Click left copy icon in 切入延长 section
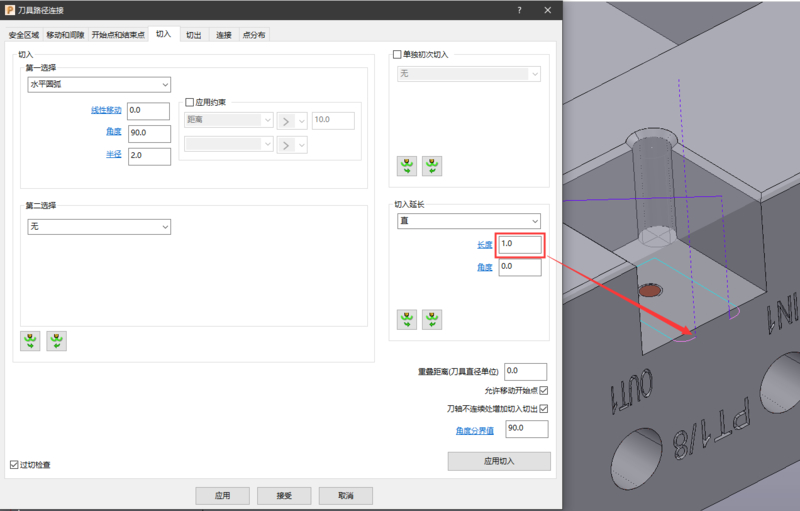The width and height of the screenshot is (800, 511). 407,319
